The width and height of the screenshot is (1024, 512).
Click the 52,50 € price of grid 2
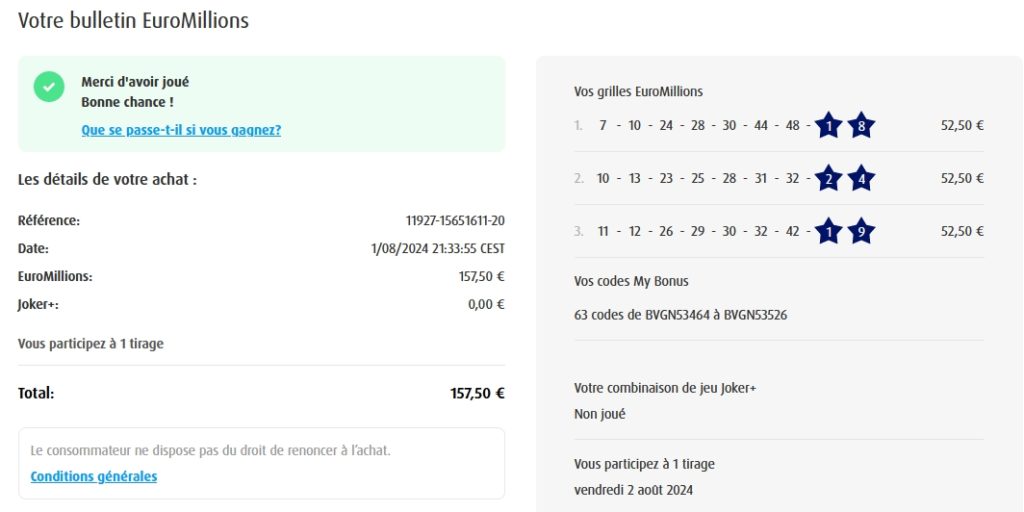(962, 179)
